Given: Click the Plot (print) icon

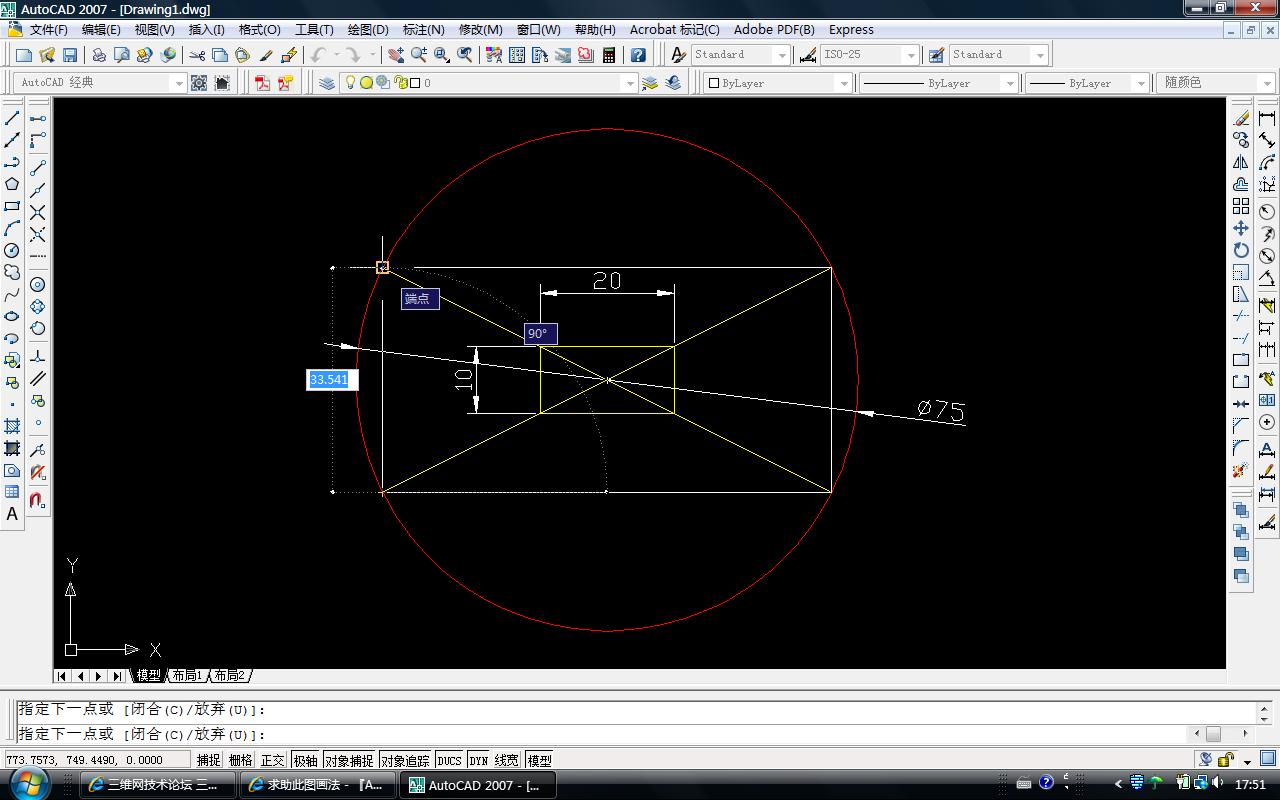Looking at the screenshot, I should coord(98,55).
